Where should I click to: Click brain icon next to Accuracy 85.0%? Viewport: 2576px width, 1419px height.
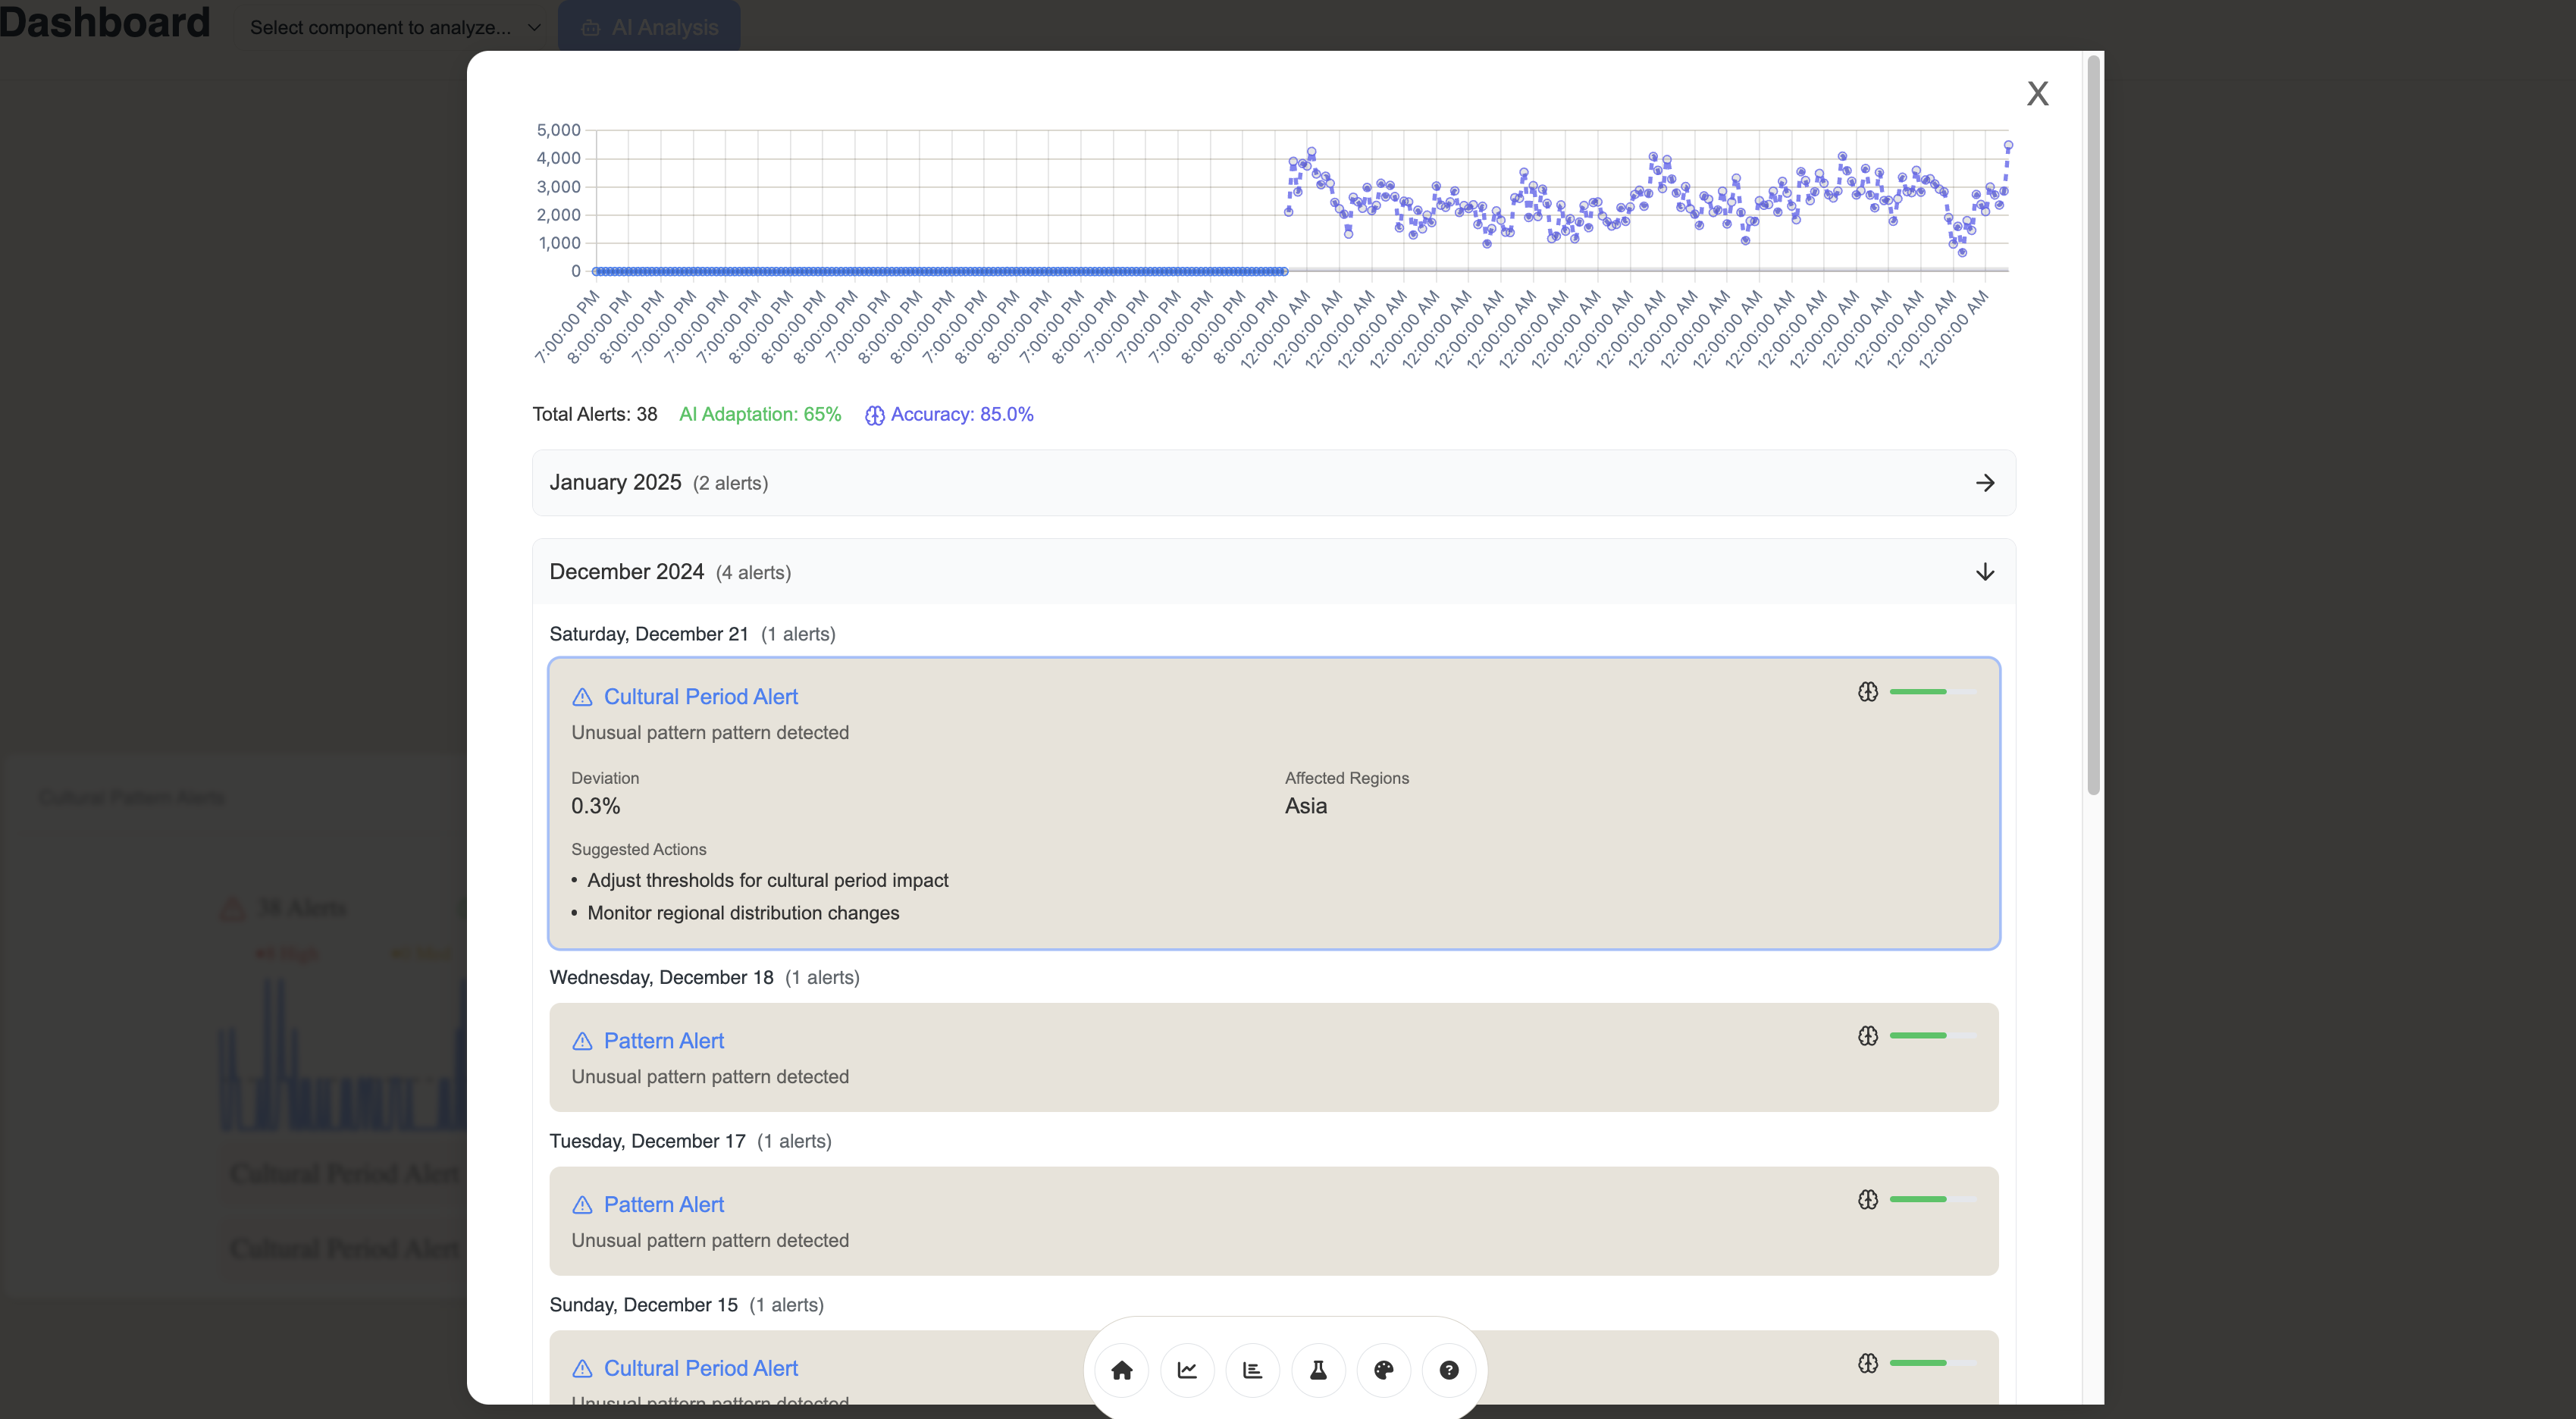pos(874,415)
